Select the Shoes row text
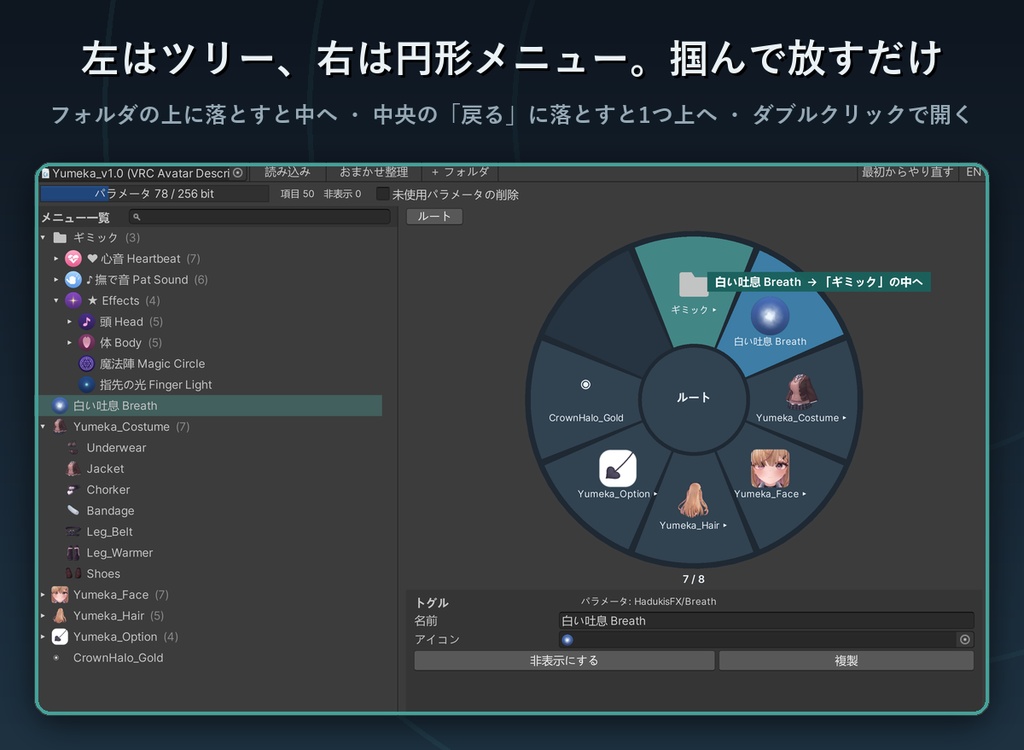The image size is (1024, 750). click(103, 574)
